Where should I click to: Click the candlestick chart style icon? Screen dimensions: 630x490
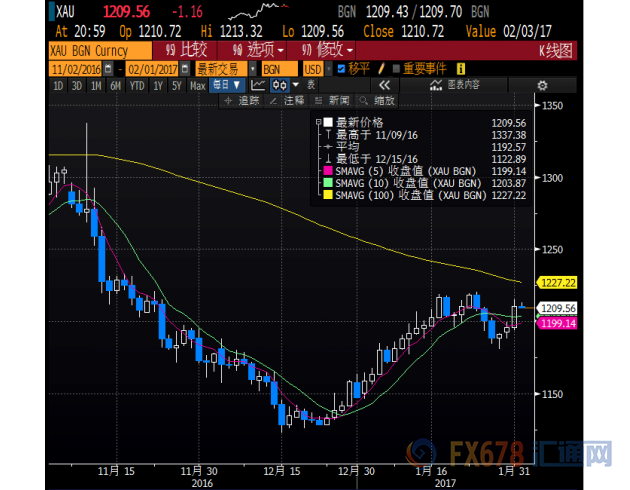coord(280,86)
